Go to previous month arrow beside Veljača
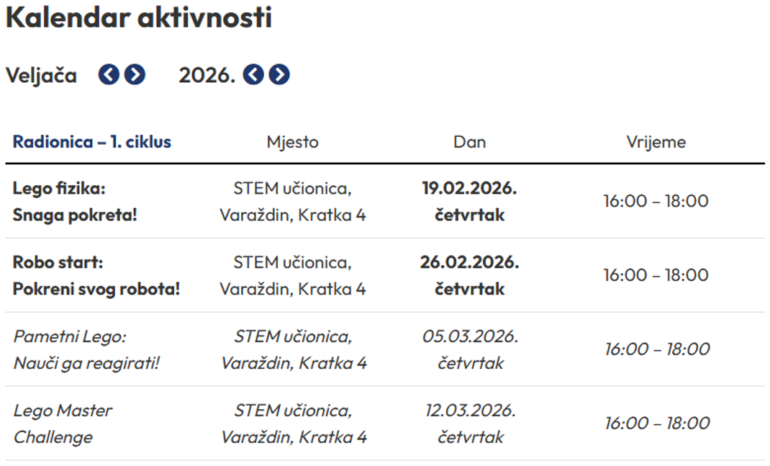 click(x=108, y=75)
